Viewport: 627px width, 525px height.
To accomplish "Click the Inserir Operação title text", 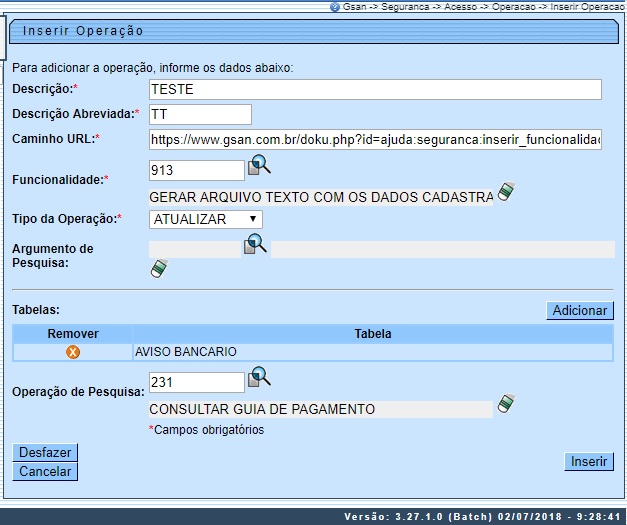I will 83,31.
